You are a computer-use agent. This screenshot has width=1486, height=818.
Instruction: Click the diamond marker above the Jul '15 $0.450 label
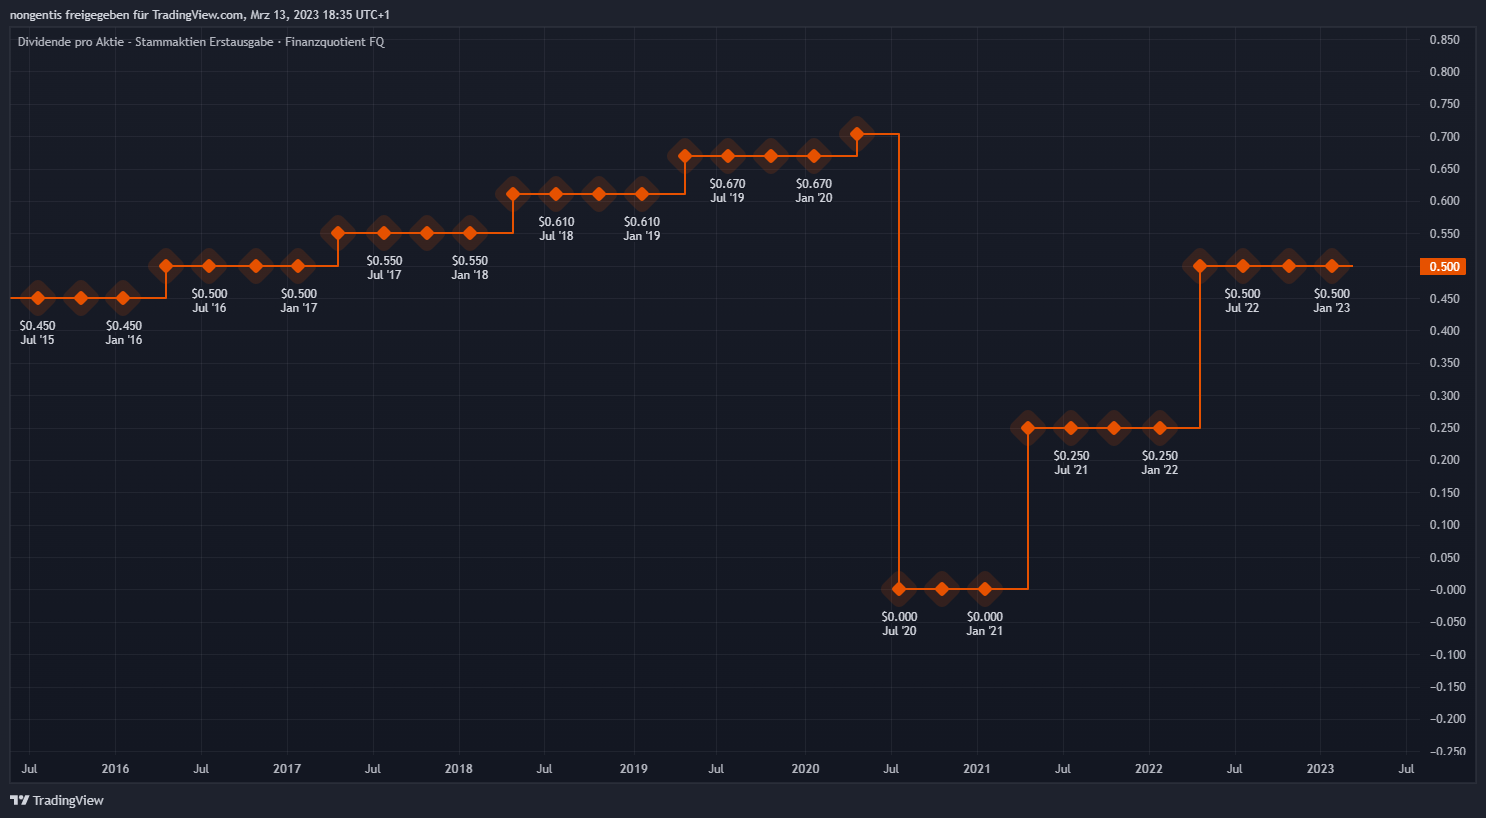click(38, 298)
